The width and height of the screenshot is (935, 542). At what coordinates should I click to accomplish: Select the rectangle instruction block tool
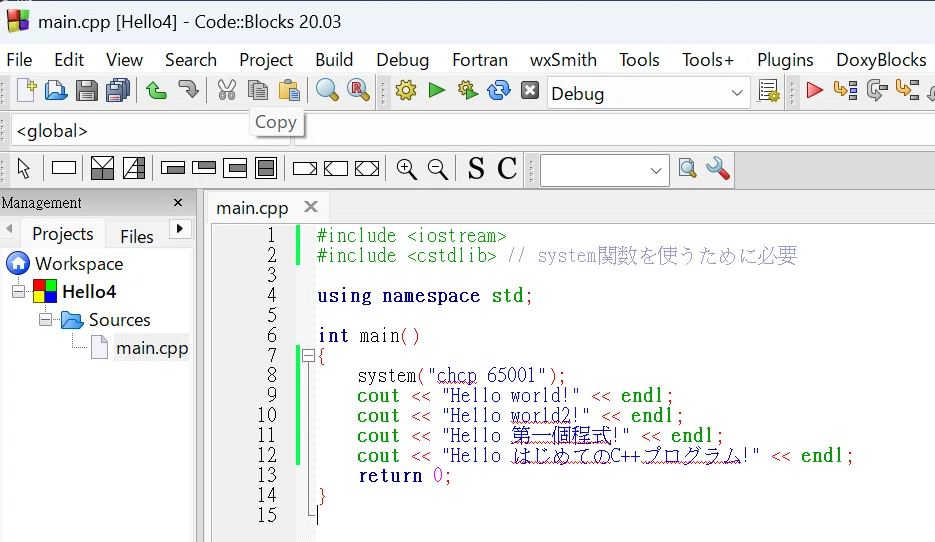click(x=64, y=168)
